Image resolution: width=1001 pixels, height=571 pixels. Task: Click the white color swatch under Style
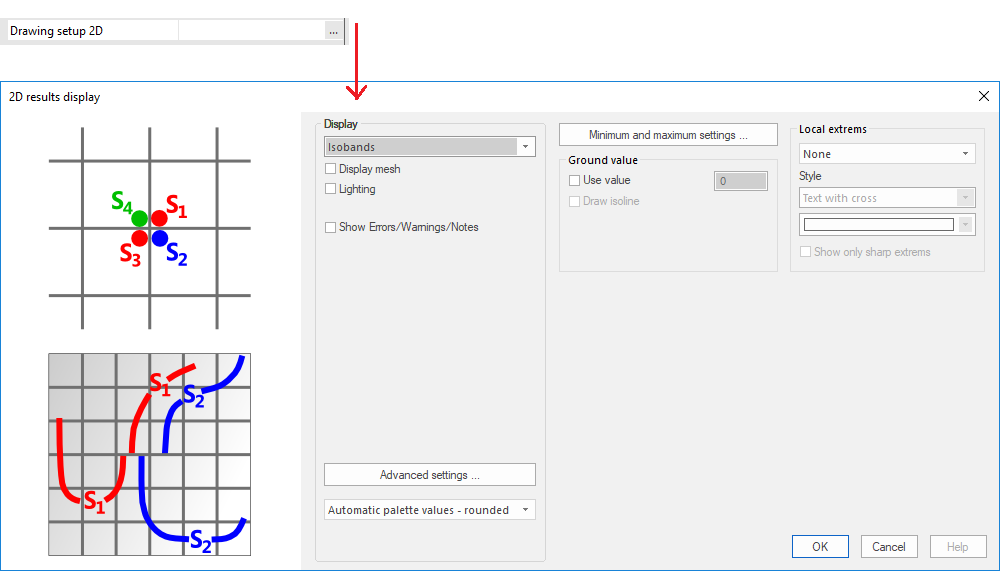879,225
